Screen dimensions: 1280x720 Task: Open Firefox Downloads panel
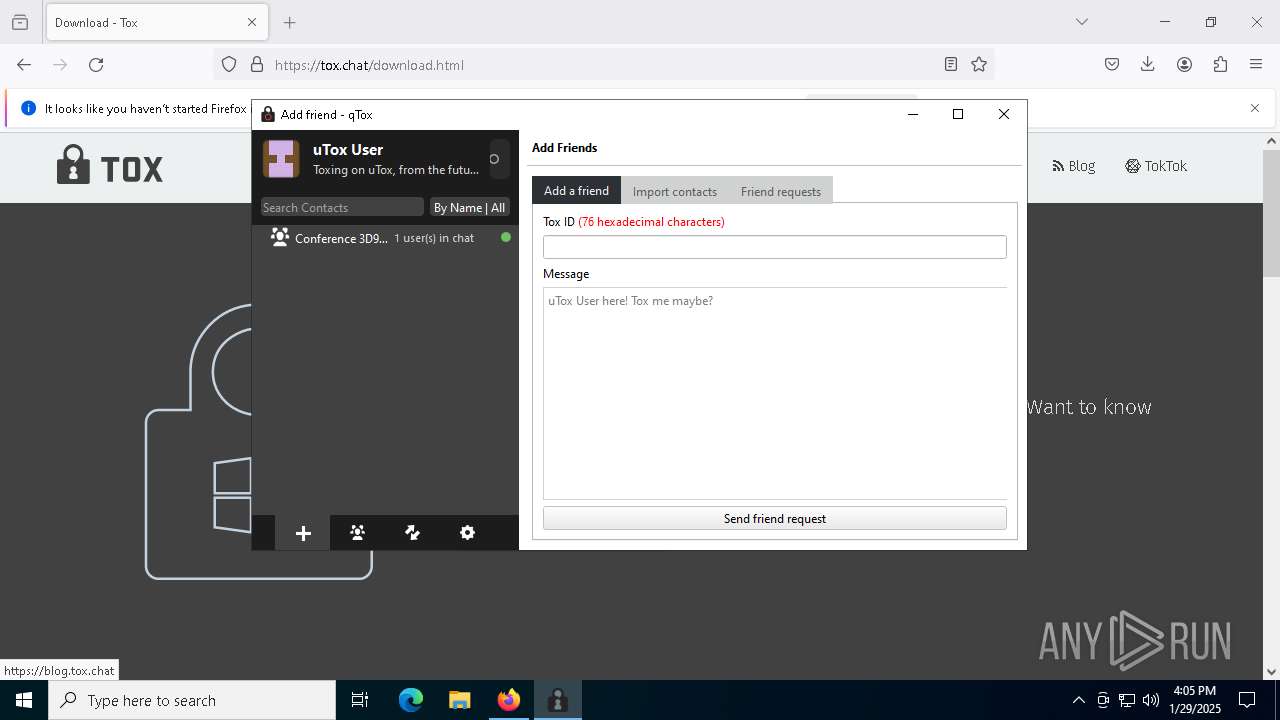click(1148, 64)
